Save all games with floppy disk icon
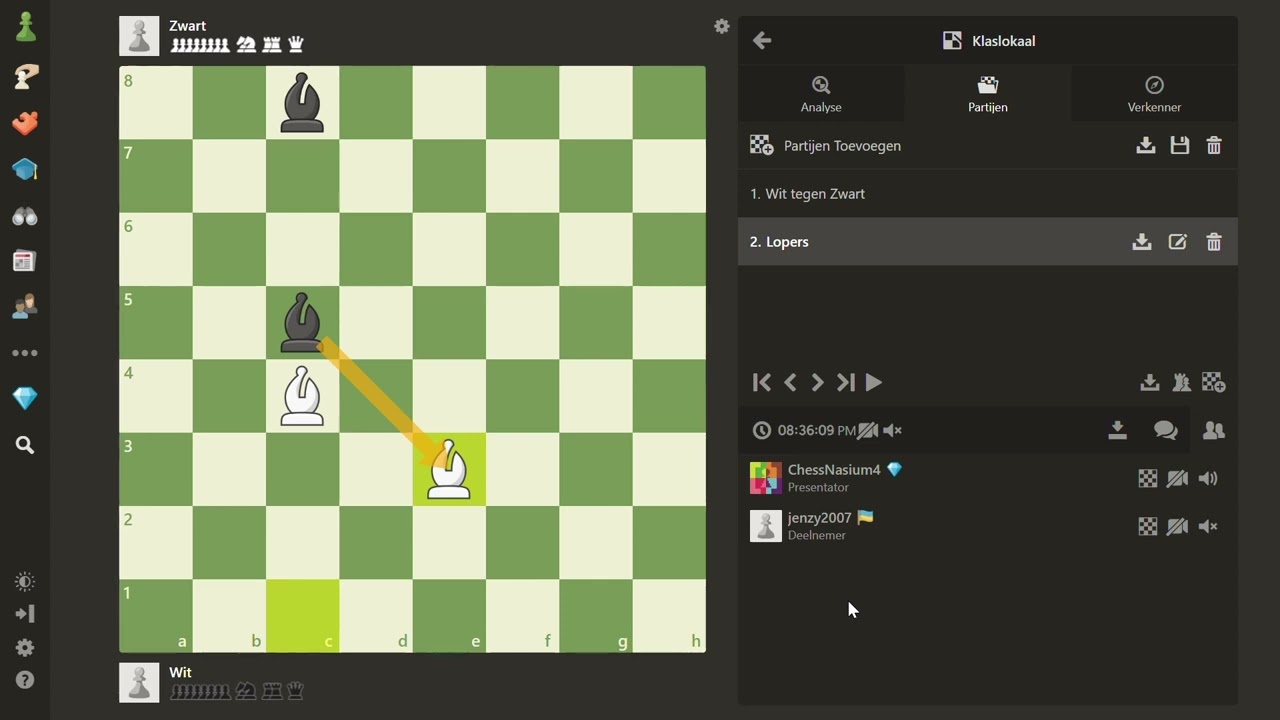The height and width of the screenshot is (720, 1280). tap(1180, 146)
